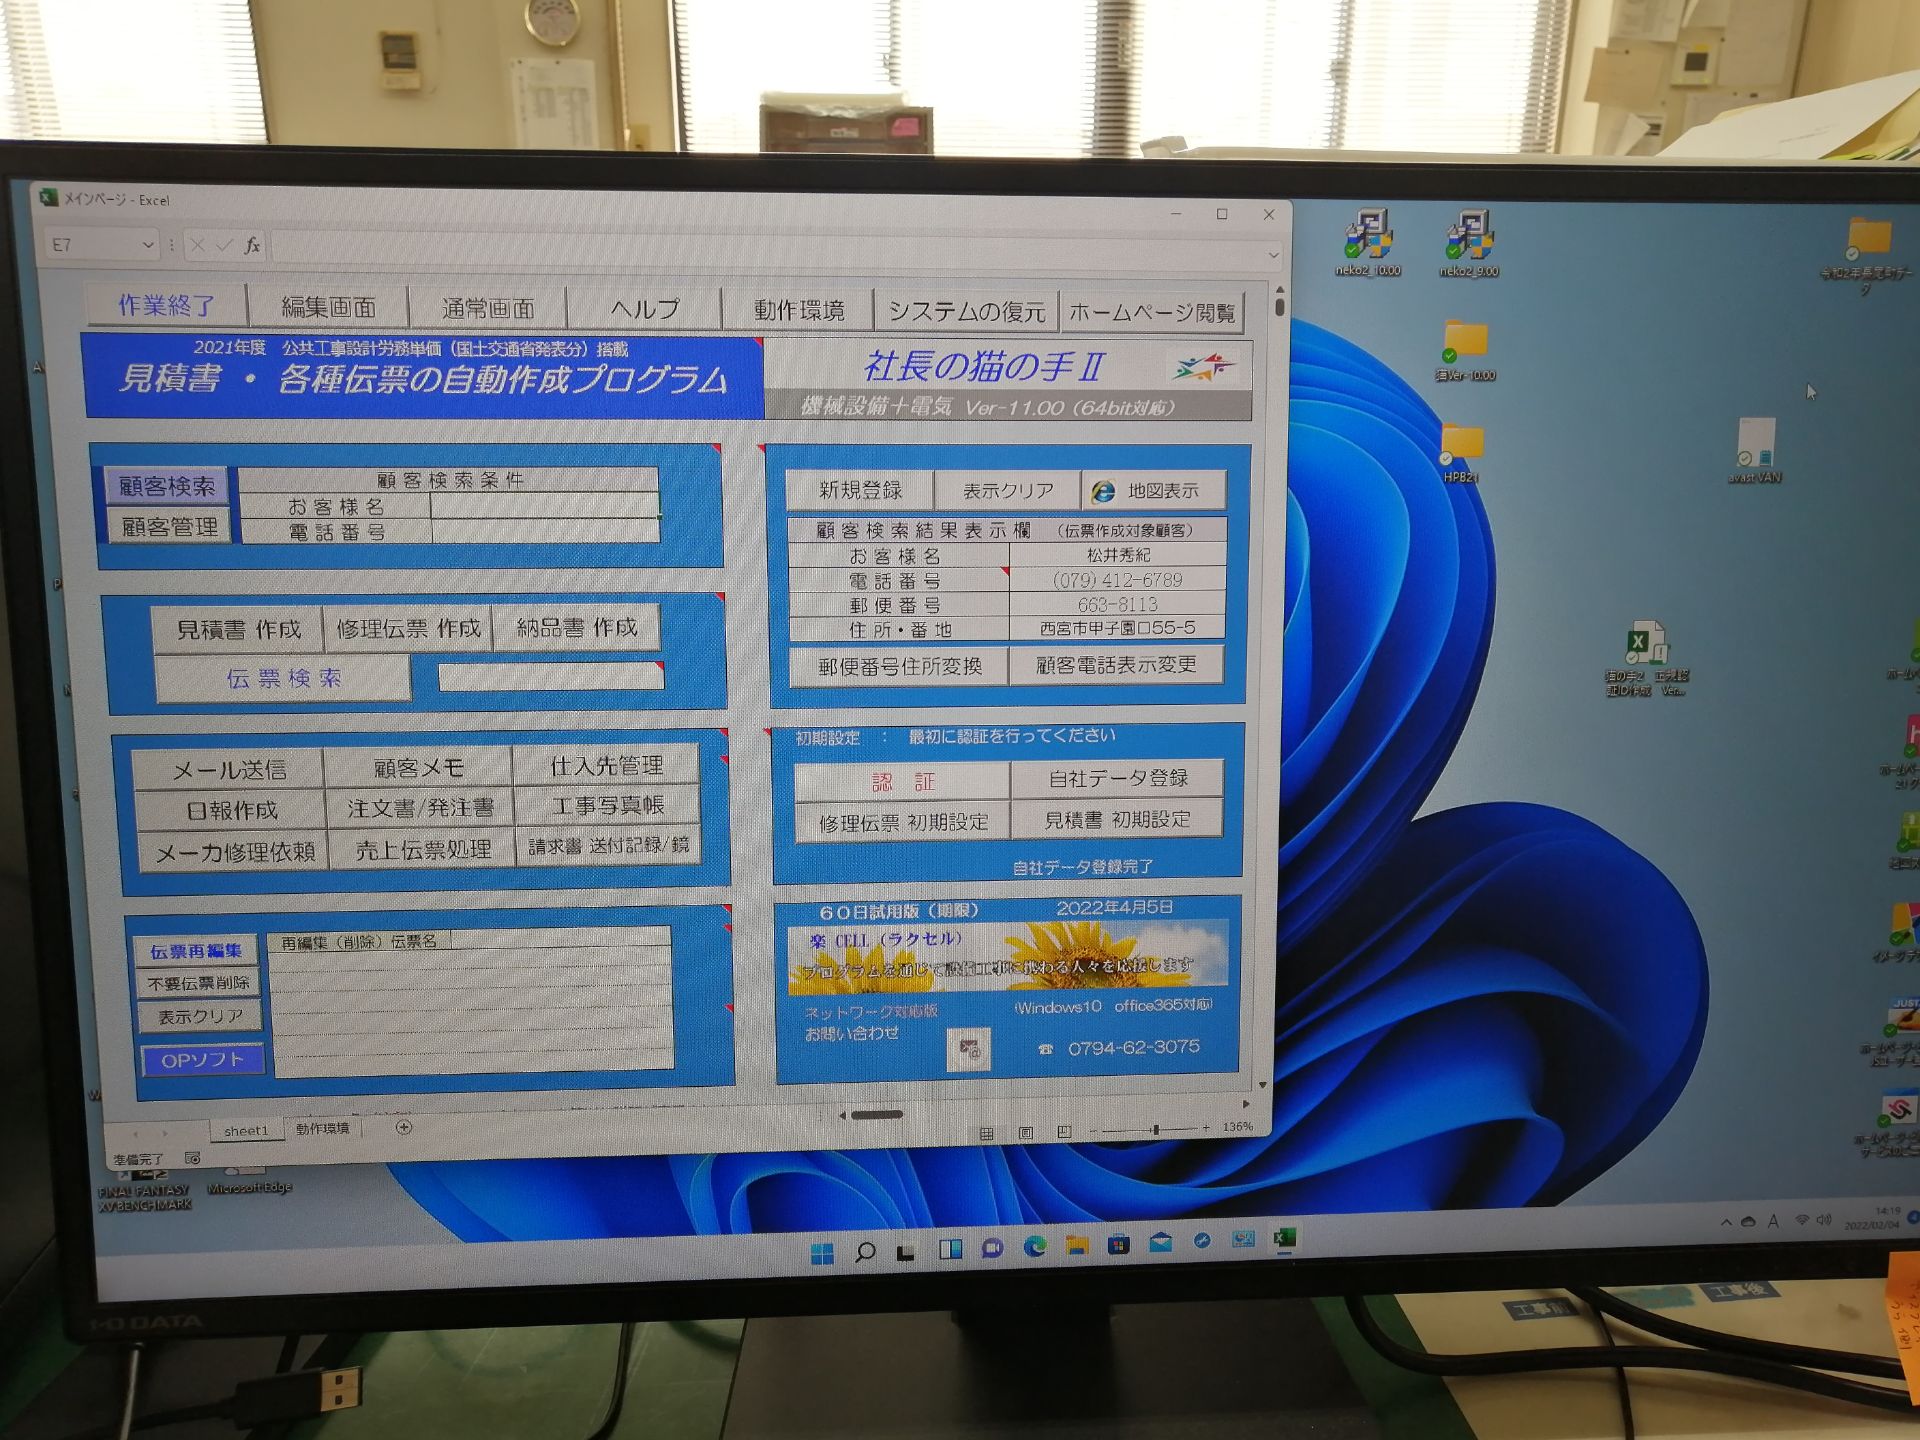1920x1440 pixels.
Task: Select the sheet1 tab
Action: coord(246,1130)
